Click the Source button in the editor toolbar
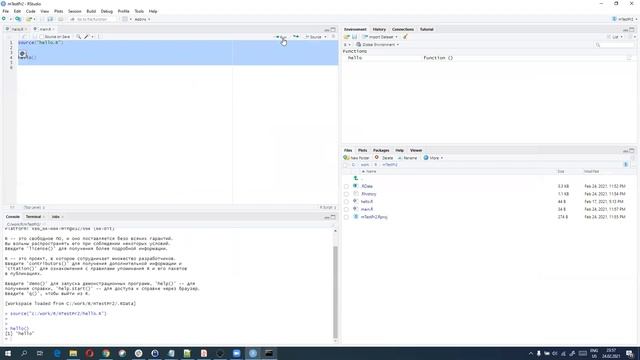The width and height of the screenshot is (640, 360). pos(313,37)
